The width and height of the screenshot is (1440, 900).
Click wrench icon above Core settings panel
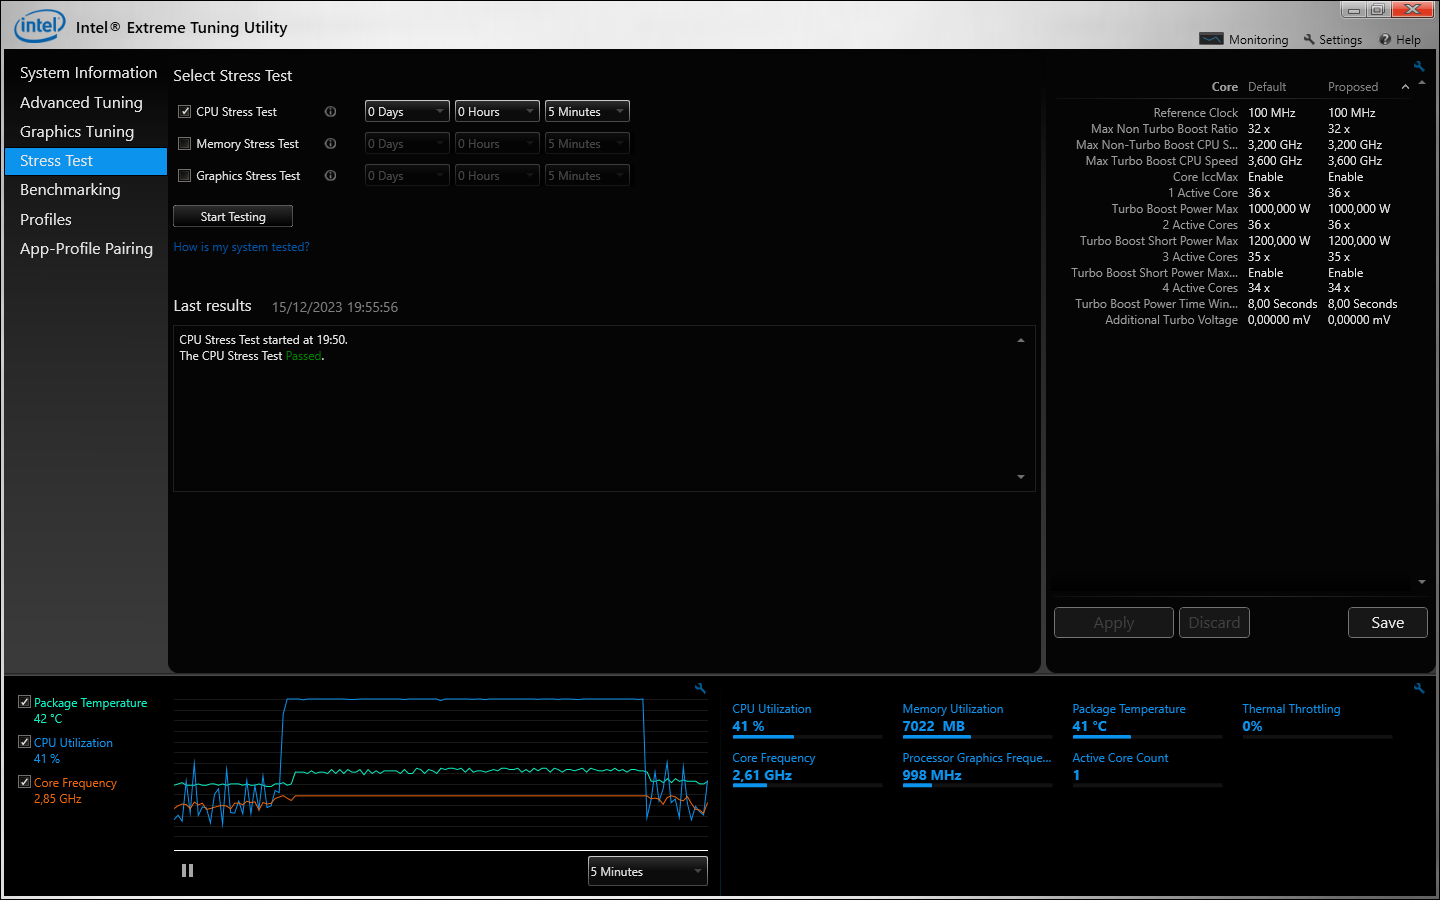1419,66
